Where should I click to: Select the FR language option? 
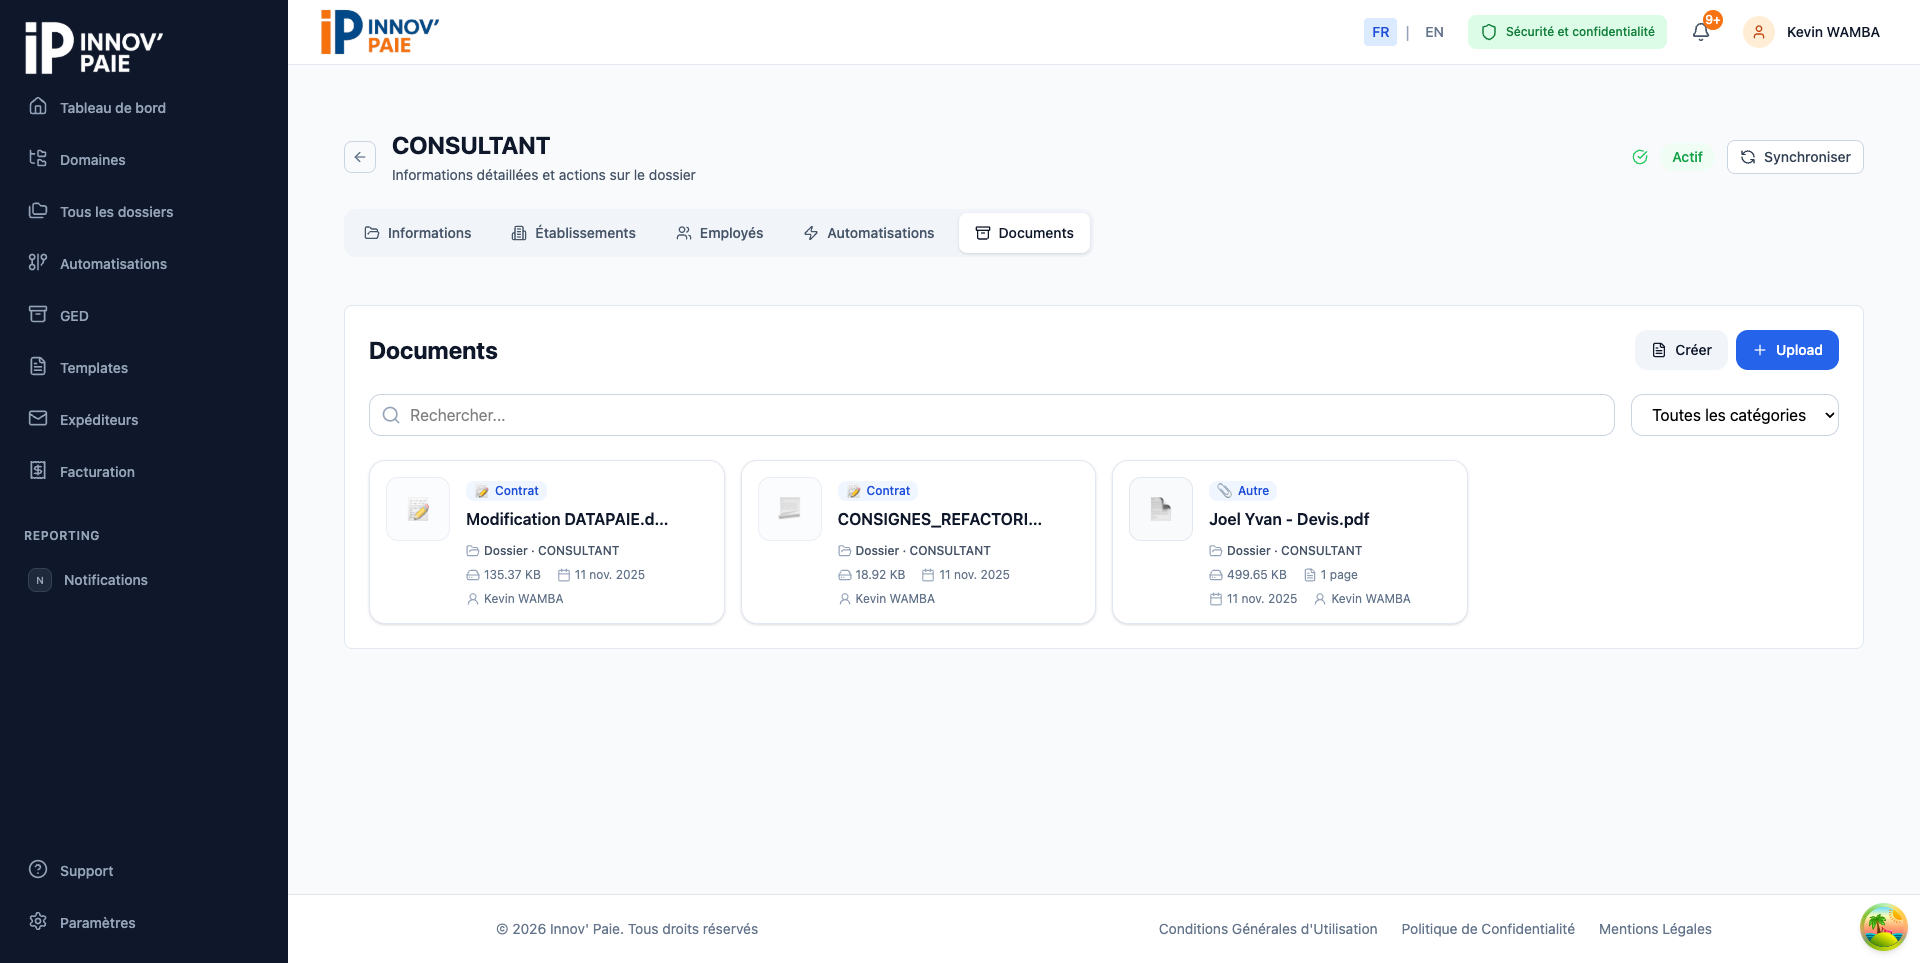pos(1380,32)
